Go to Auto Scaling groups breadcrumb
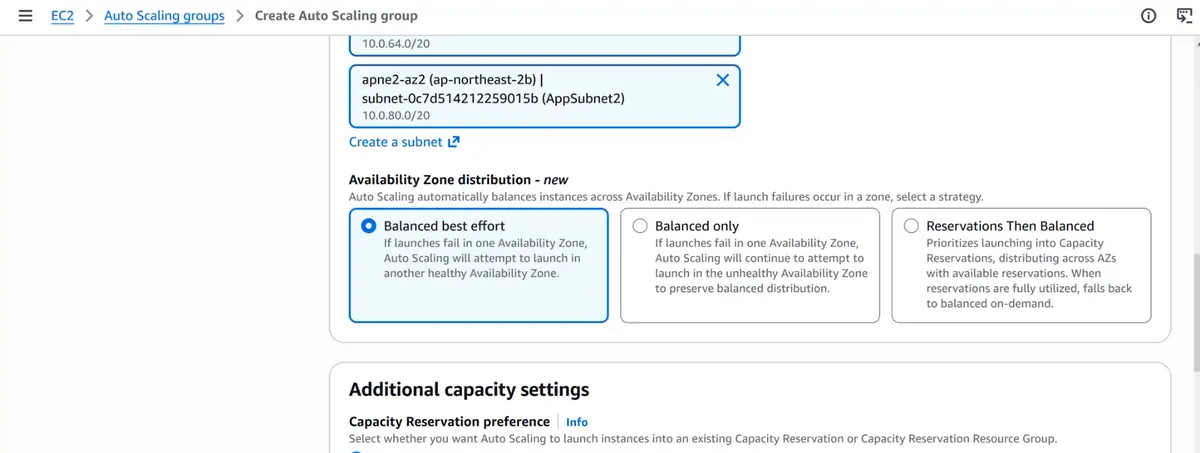This screenshot has height=453, width=1200. (164, 16)
